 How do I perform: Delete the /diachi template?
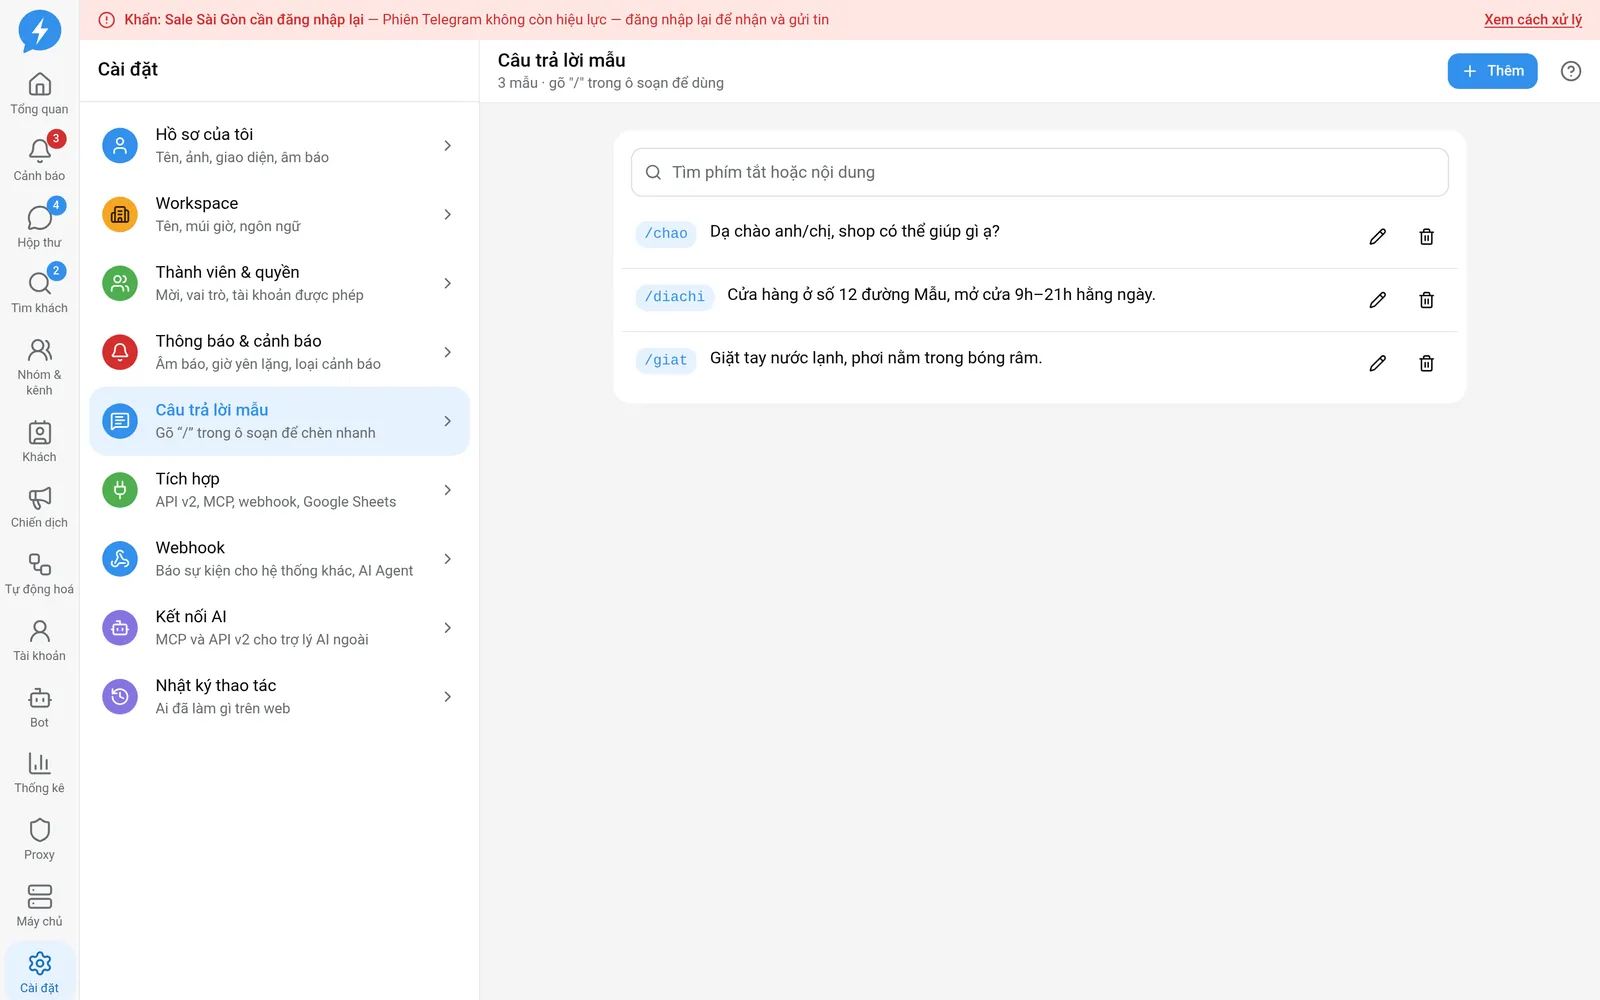1427,300
